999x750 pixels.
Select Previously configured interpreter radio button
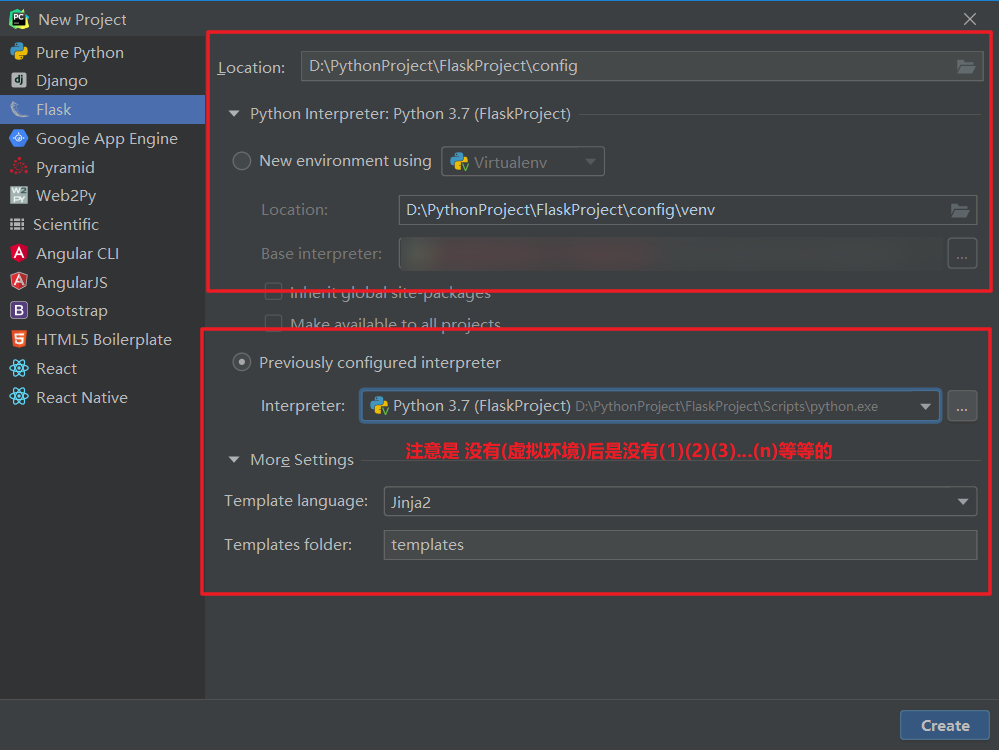pos(241,362)
